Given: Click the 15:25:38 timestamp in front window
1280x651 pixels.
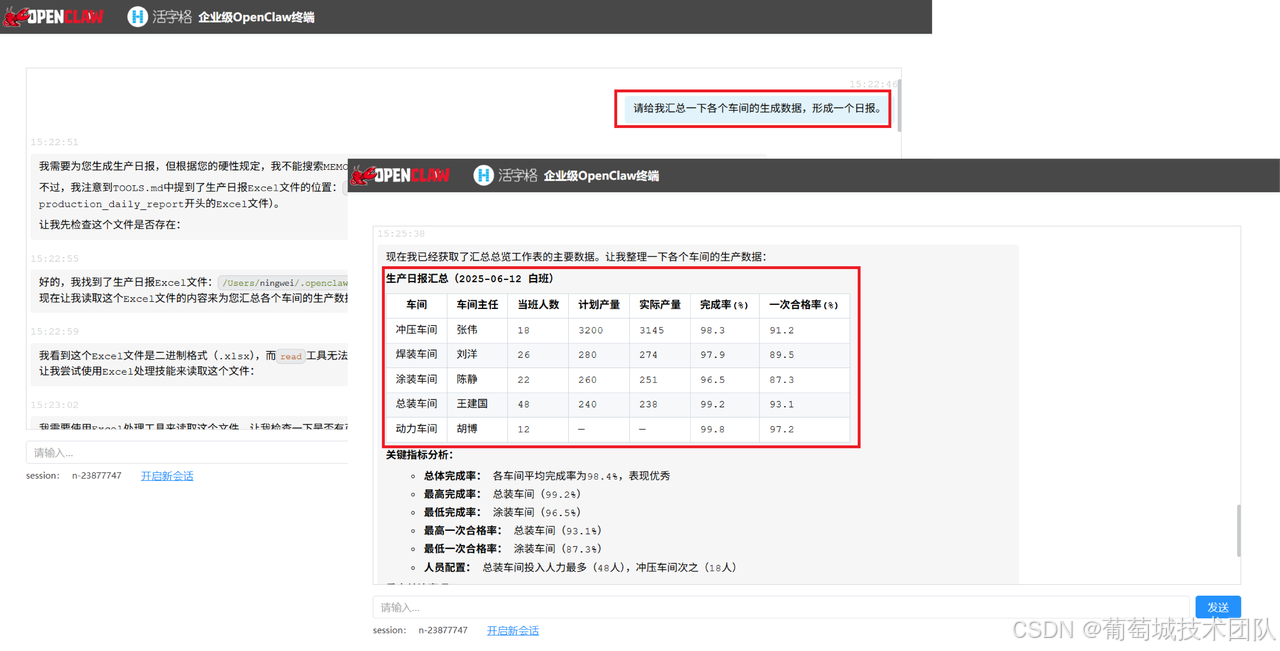Looking at the screenshot, I should (401, 234).
